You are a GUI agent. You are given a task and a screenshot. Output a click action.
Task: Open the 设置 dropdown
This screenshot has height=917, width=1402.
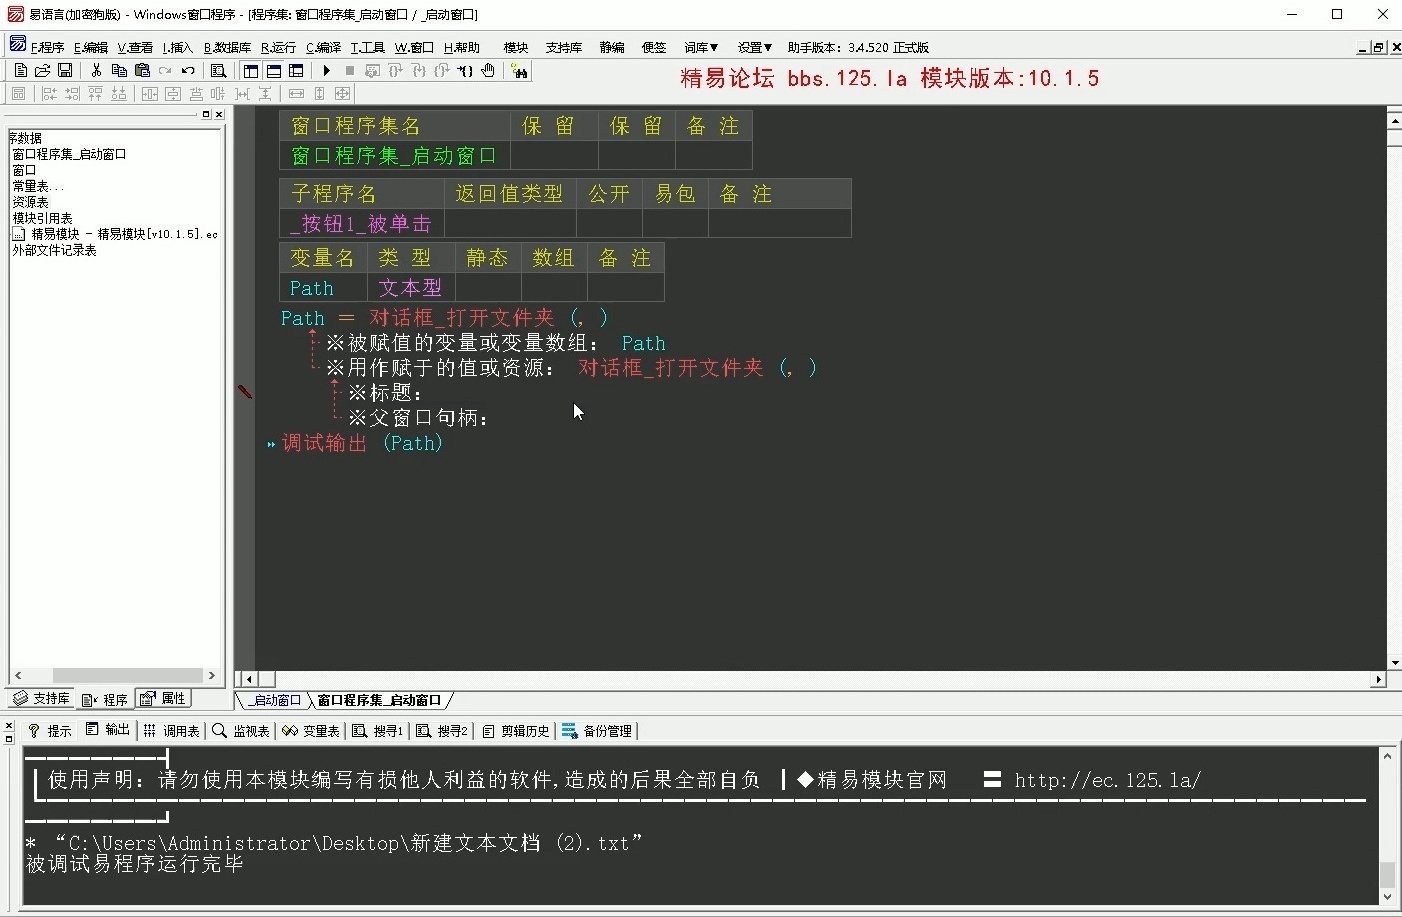point(755,48)
